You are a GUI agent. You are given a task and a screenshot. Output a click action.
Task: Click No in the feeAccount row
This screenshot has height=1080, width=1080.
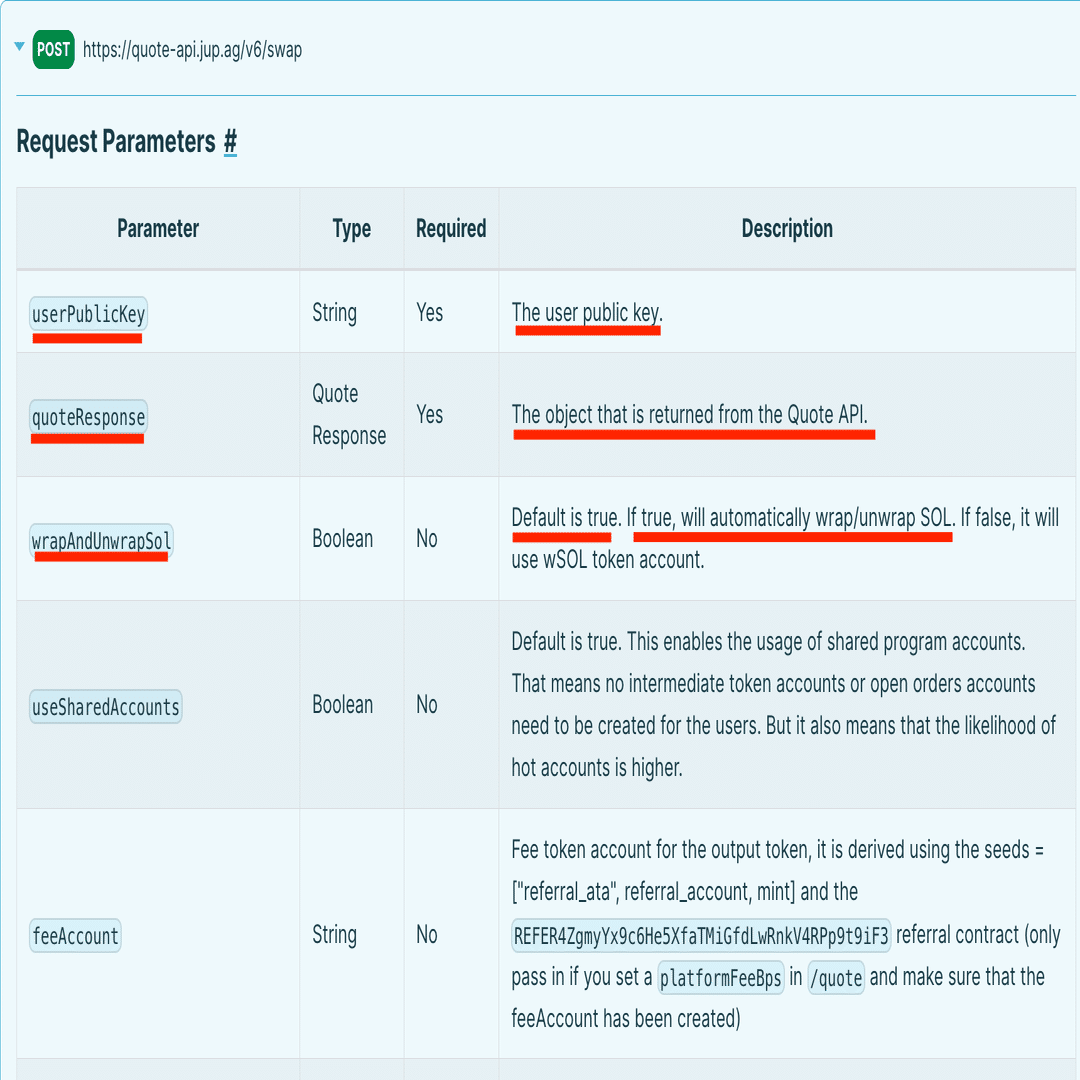click(x=426, y=935)
